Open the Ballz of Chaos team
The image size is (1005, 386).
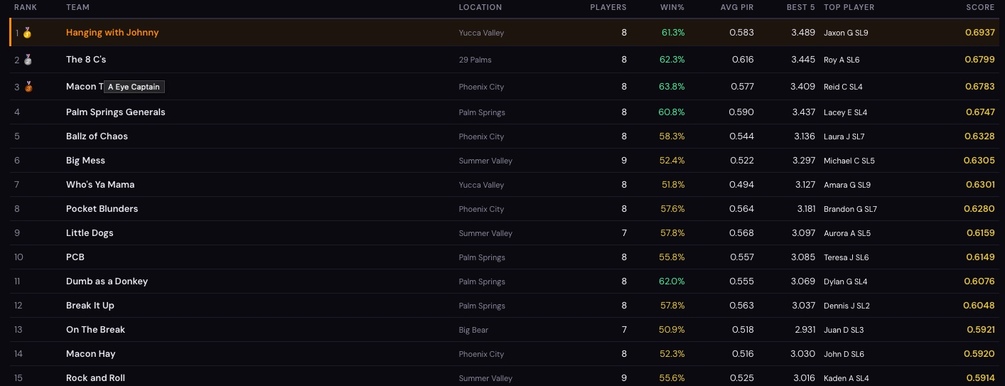click(97, 137)
